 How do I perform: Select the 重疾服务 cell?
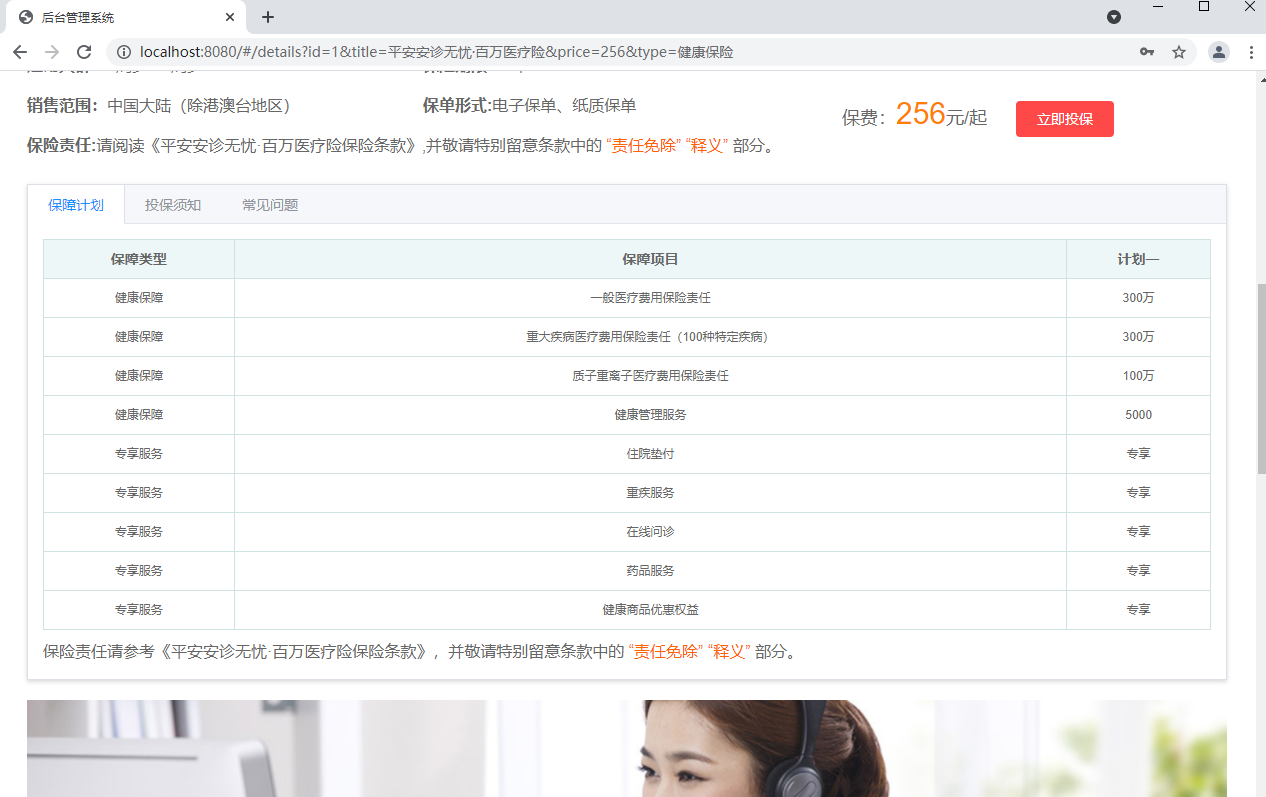650,492
